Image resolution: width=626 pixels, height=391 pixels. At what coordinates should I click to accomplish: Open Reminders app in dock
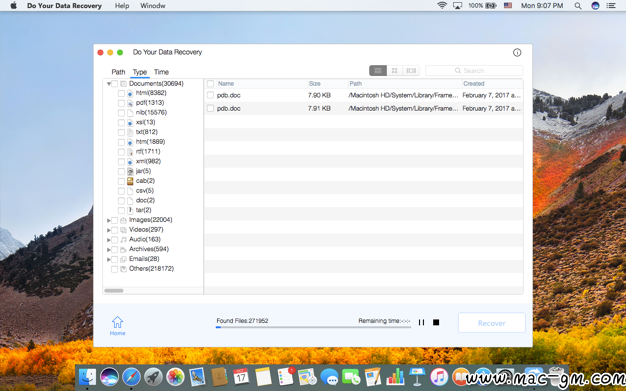[x=285, y=377]
